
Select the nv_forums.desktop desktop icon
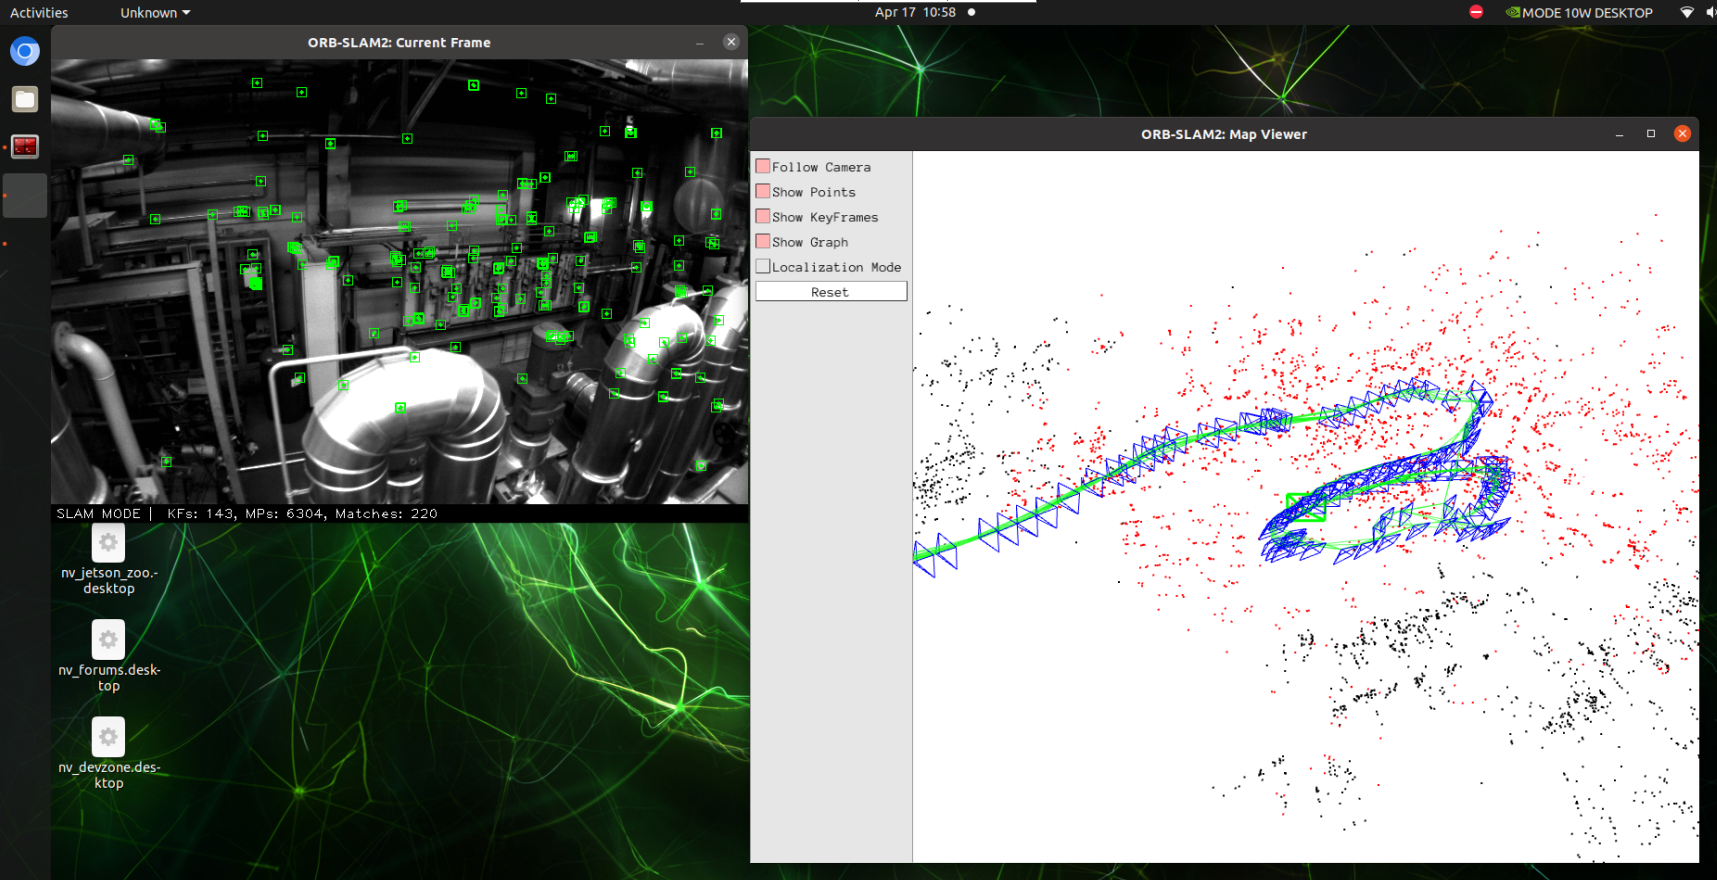(x=109, y=657)
